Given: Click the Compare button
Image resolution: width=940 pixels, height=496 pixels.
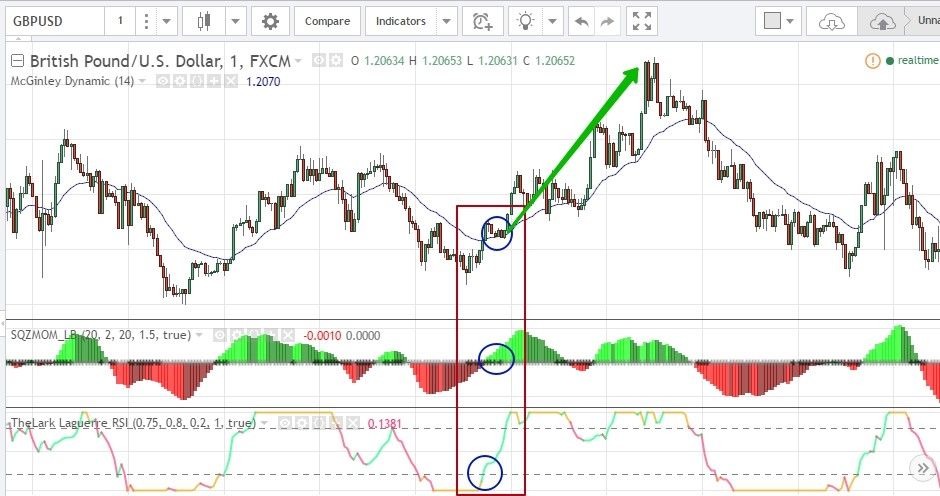Looking at the screenshot, I should [327, 22].
